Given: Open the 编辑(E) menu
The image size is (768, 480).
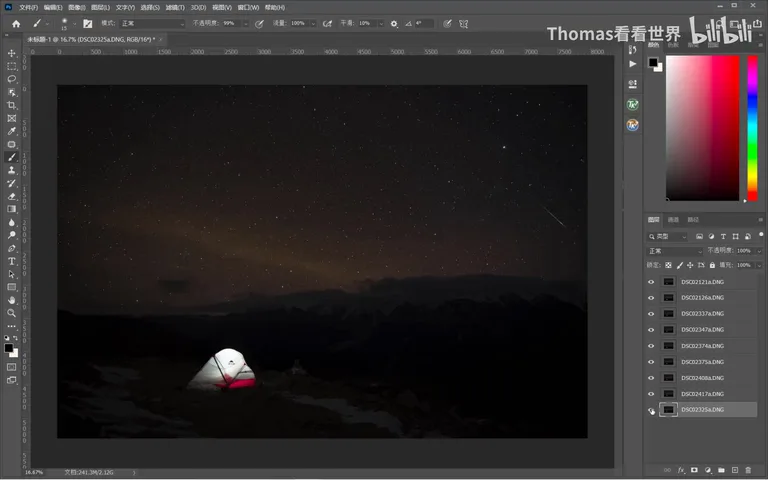Looking at the screenshot, I should (x=53, y=7).
